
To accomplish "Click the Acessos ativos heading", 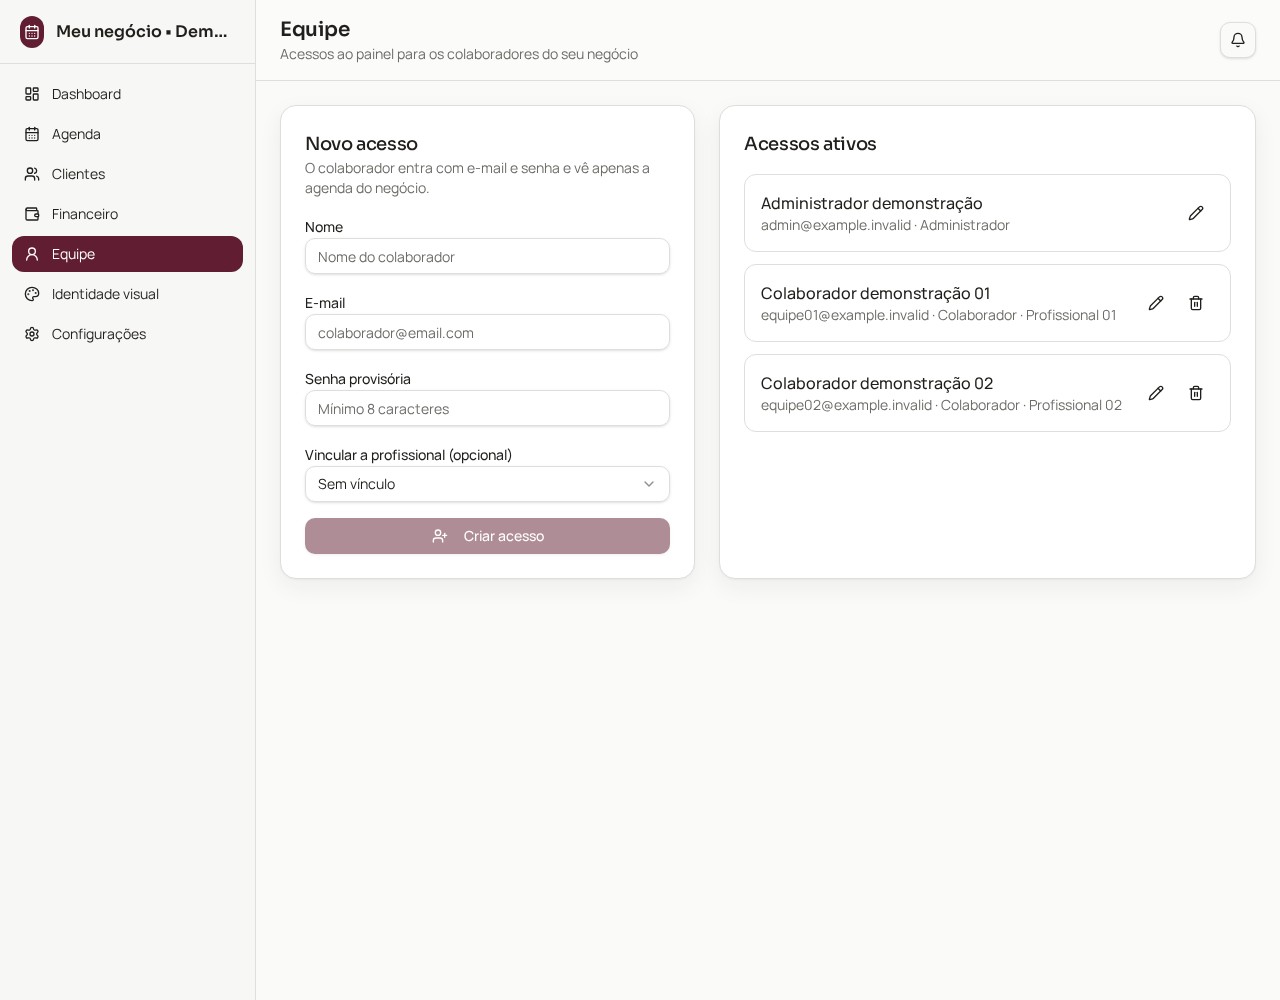I will tap(810, 144).
